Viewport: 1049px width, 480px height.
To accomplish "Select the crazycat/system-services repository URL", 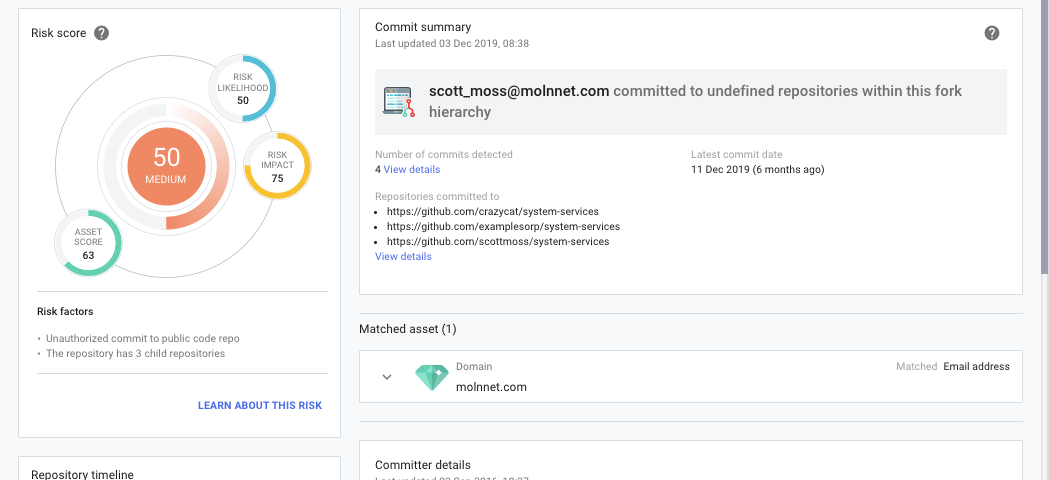I will pos(492,212).
